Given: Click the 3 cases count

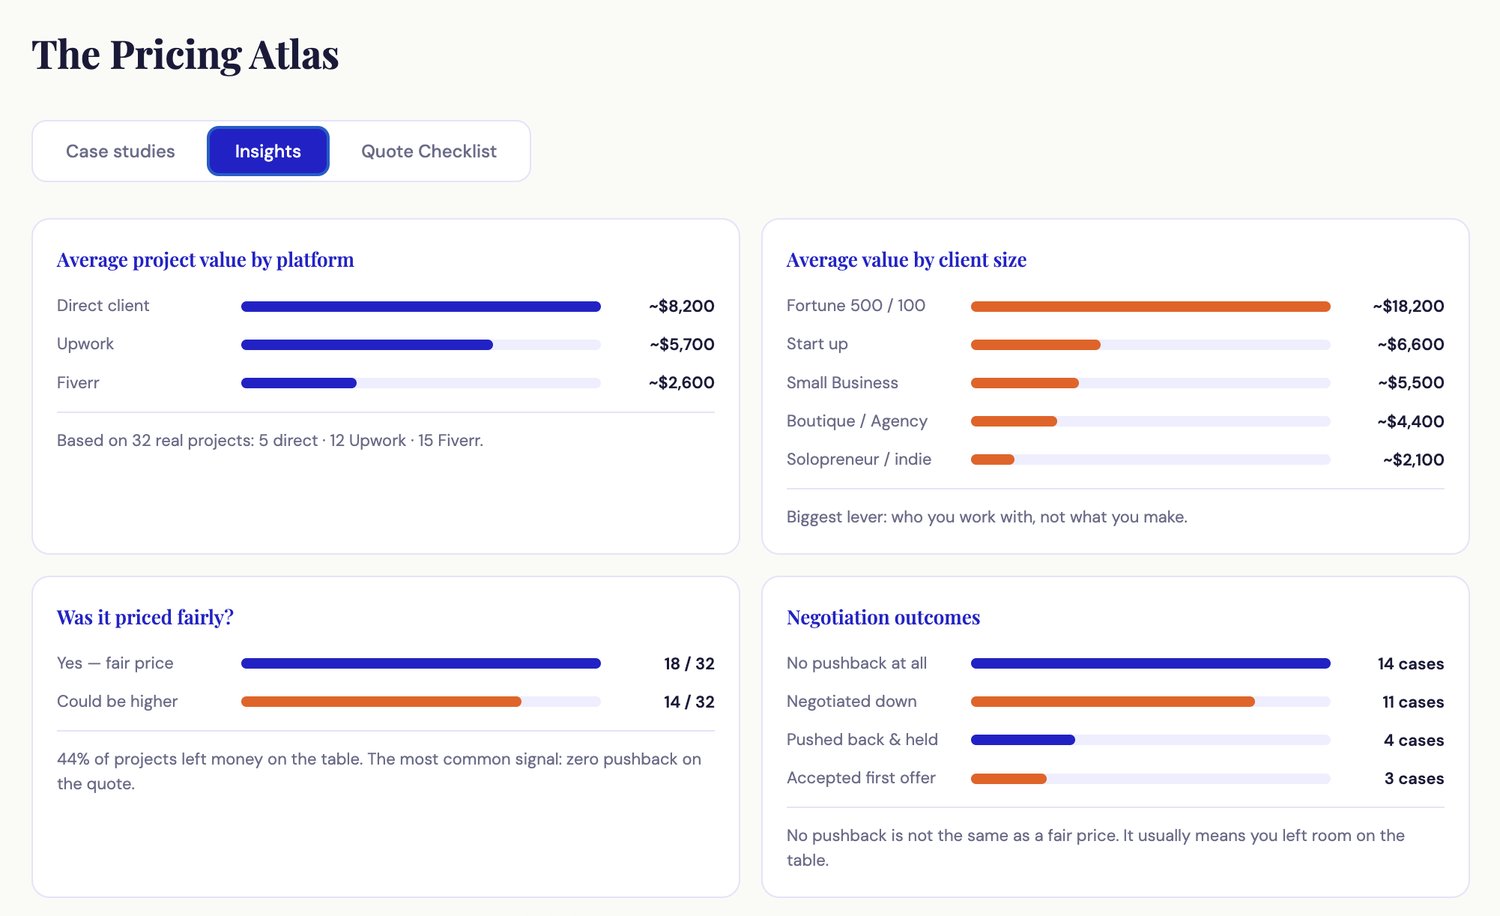Looking at the screenshot, I should point(1414,778).
